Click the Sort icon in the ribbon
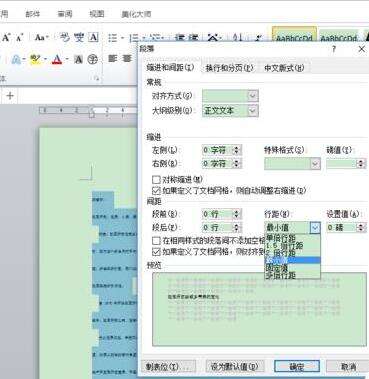The height and width of the screenshot is (379, 369). tap(238, 38)
